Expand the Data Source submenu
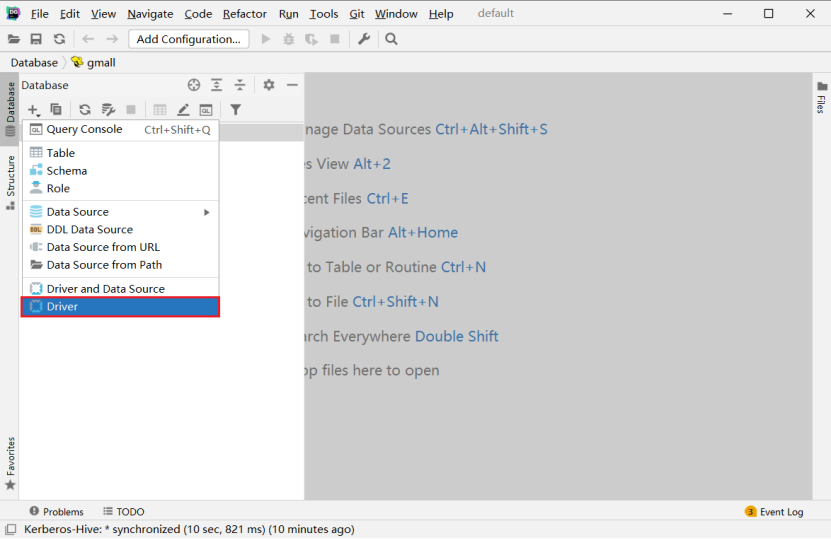The height and width of the screenshot is (539, 831). 120,212
